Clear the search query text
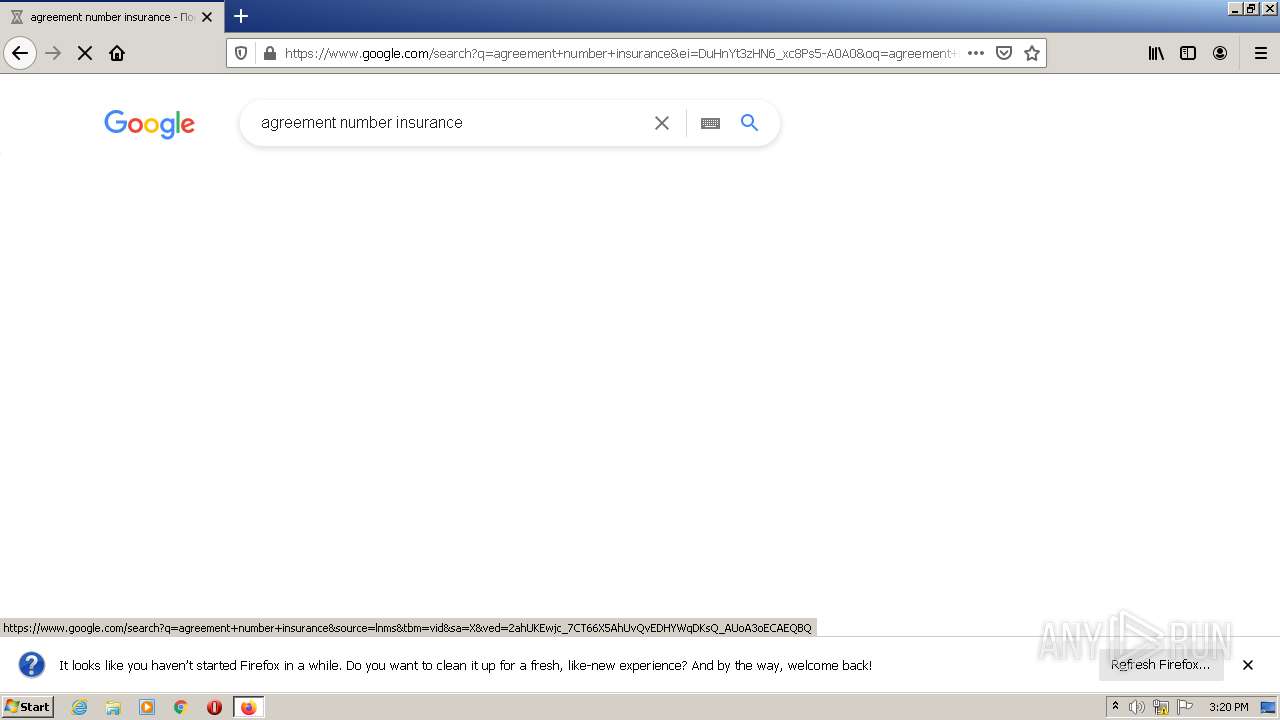This screenshot has height=720, width=1280. 662,123
